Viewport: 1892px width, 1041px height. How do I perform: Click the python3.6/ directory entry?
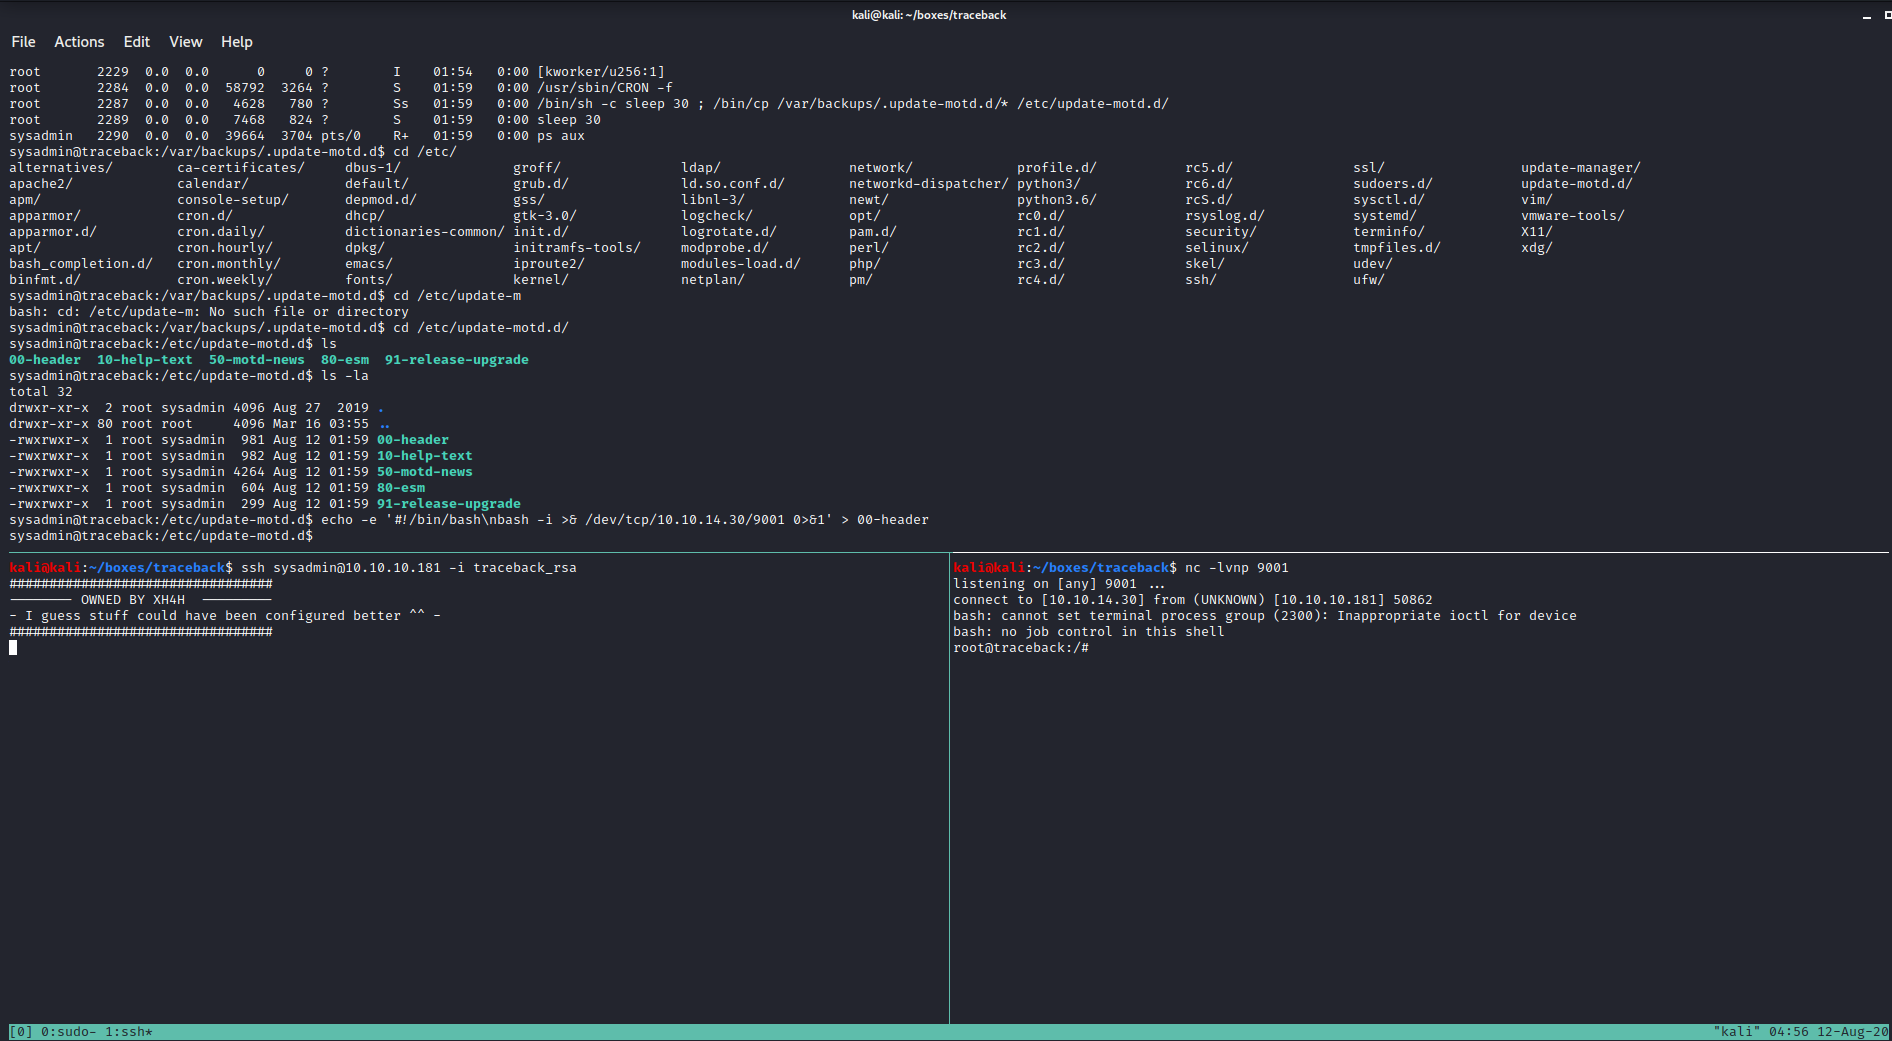coord(1057,200)
